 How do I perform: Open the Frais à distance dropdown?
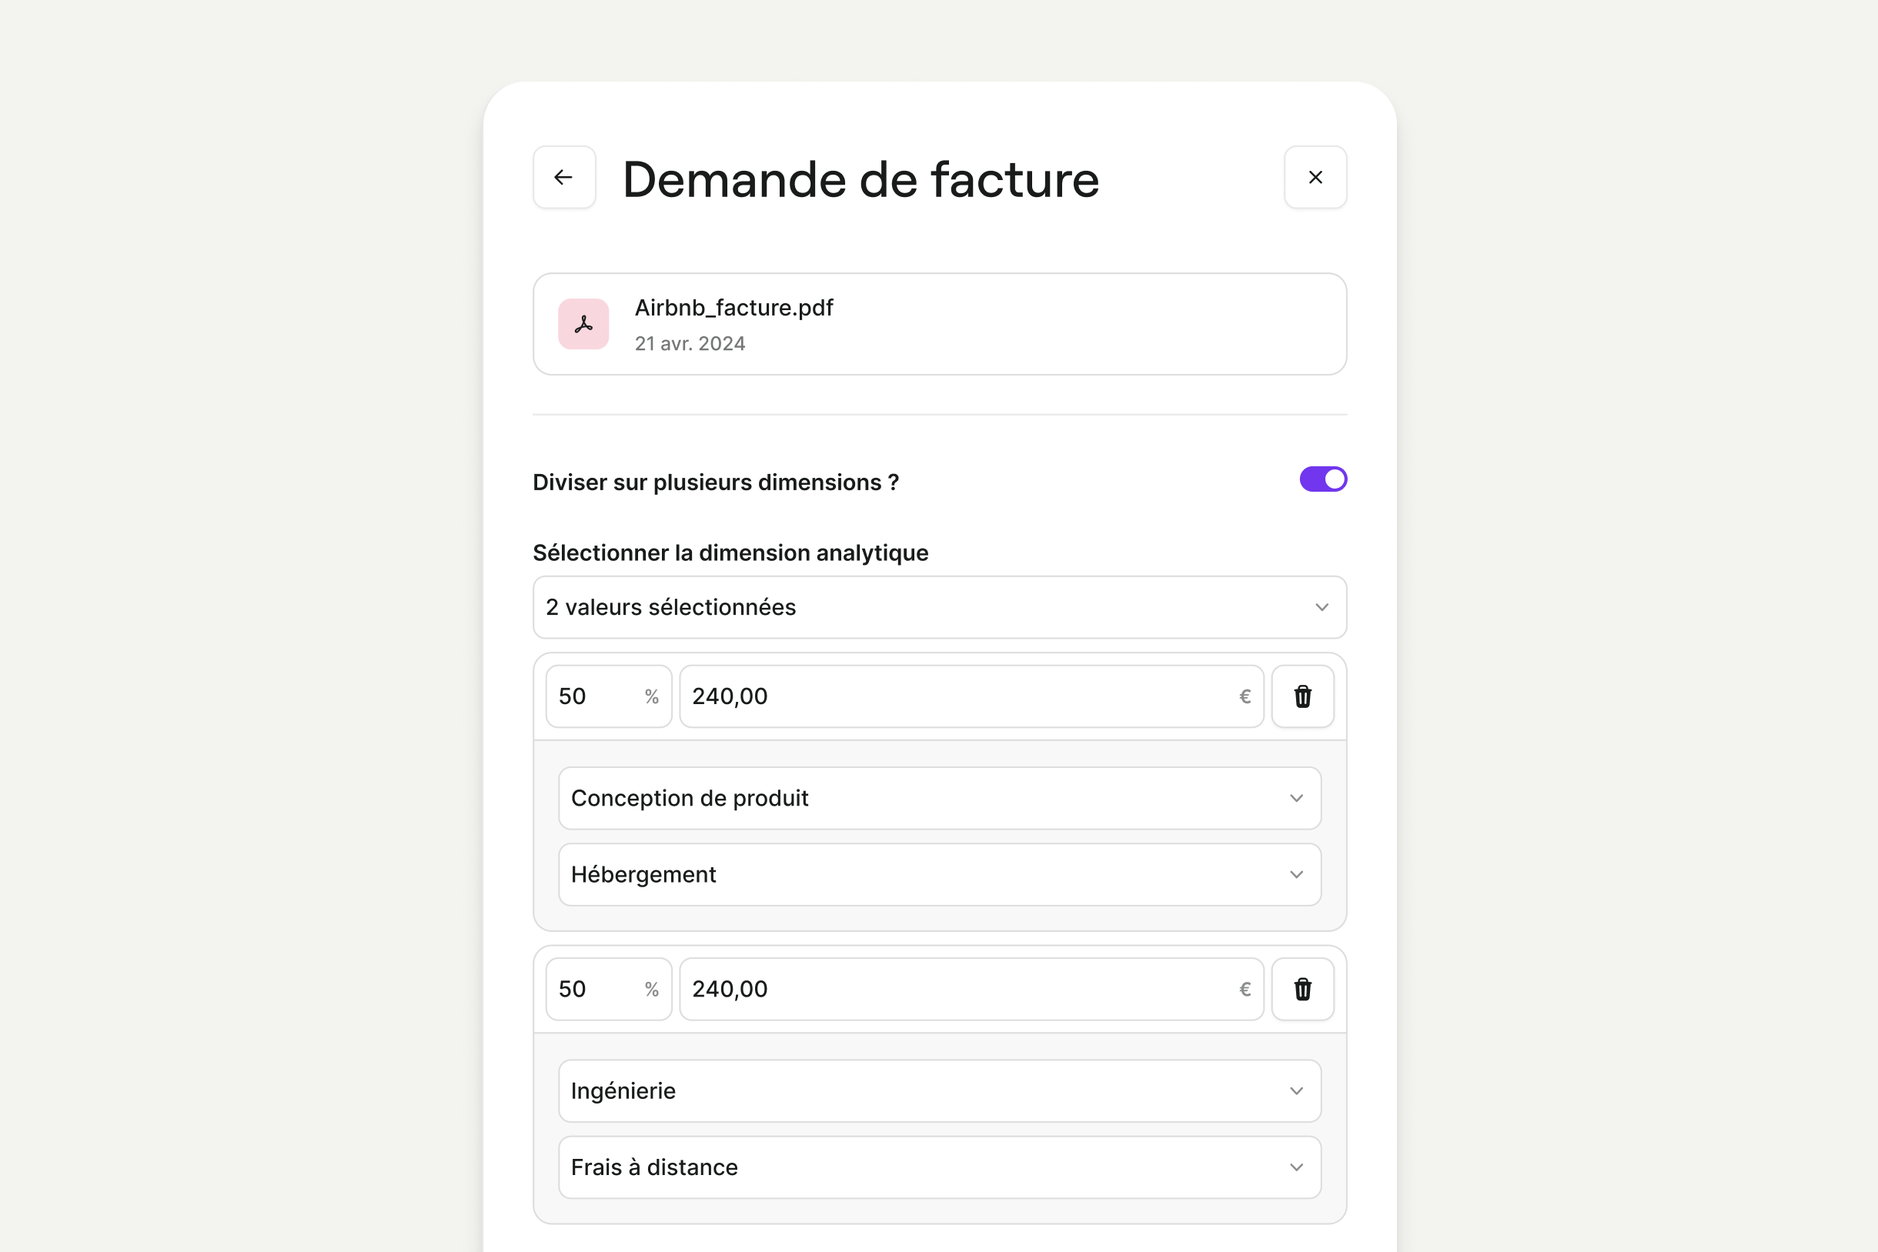coord(938,1167)
